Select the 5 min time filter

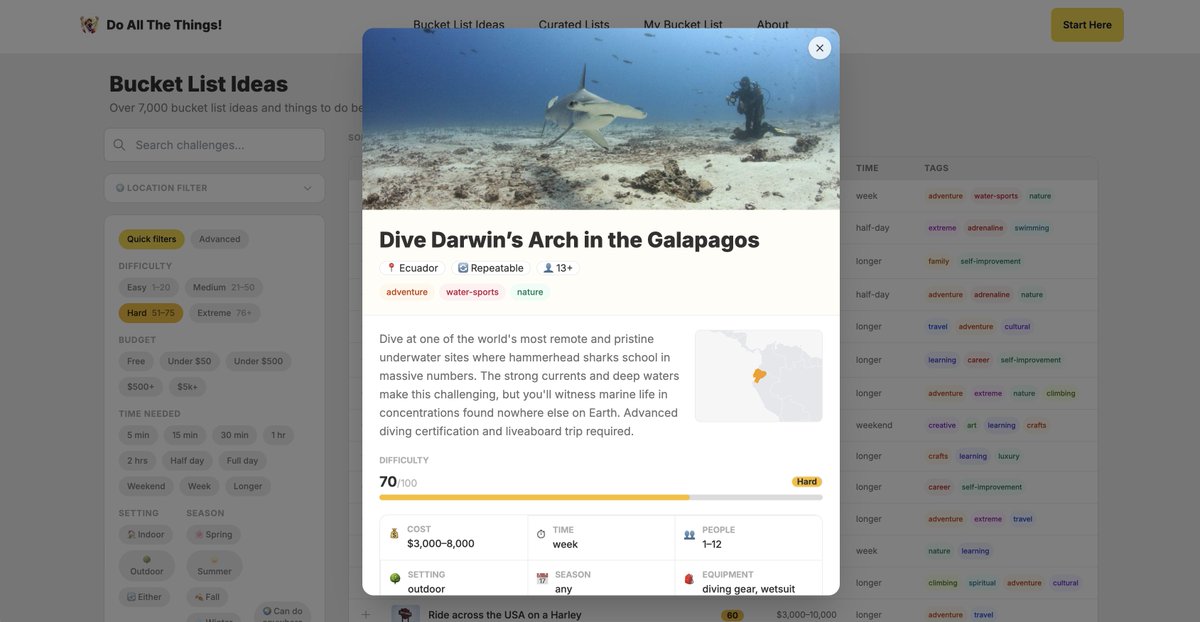click(x=138, y=435)
